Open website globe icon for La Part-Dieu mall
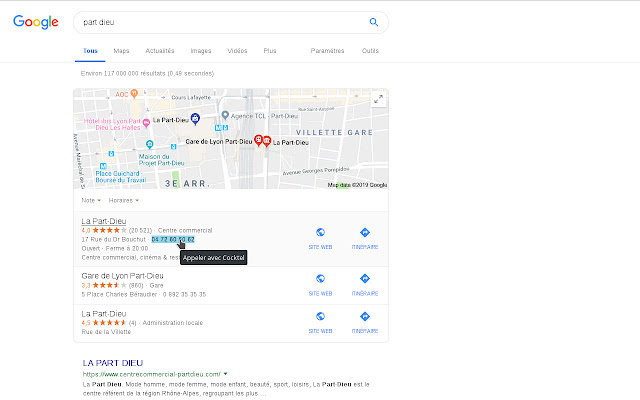The image size is (640, 400). point(320,232)
